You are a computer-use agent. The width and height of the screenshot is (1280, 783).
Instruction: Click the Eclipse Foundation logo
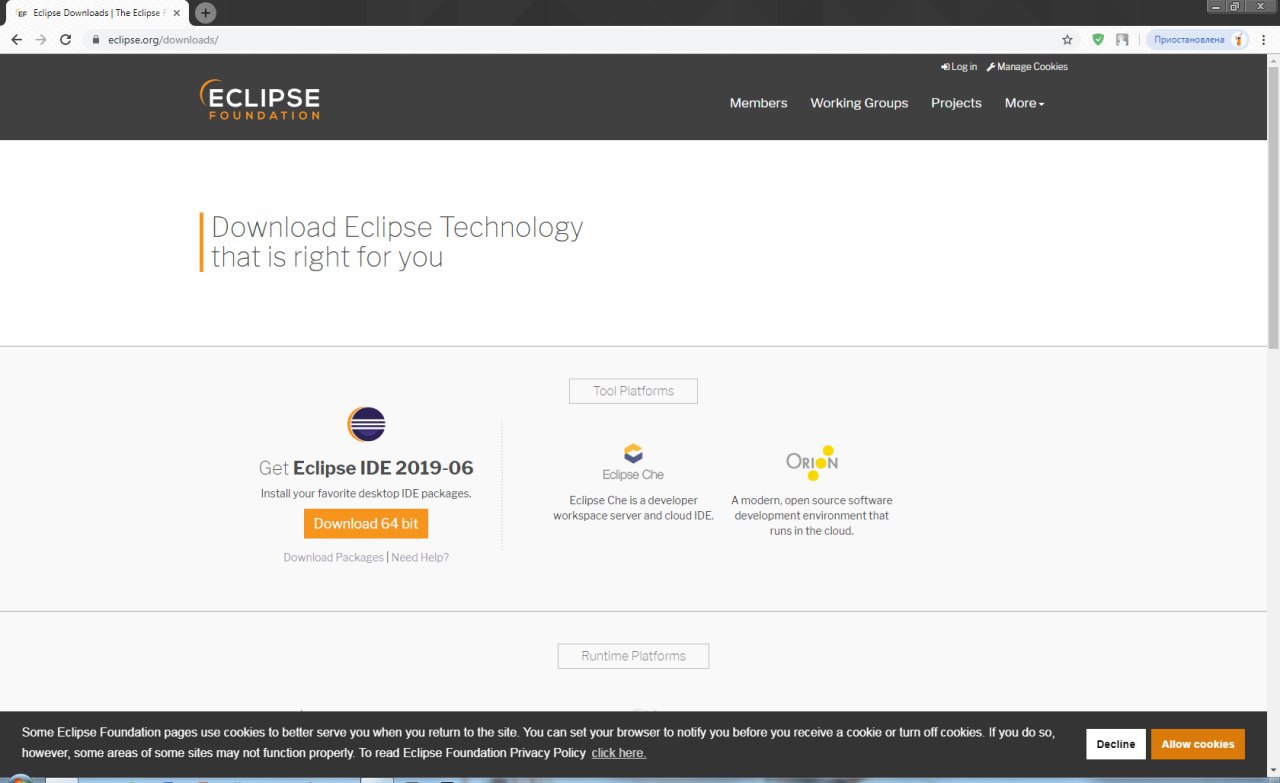[260, 100]
